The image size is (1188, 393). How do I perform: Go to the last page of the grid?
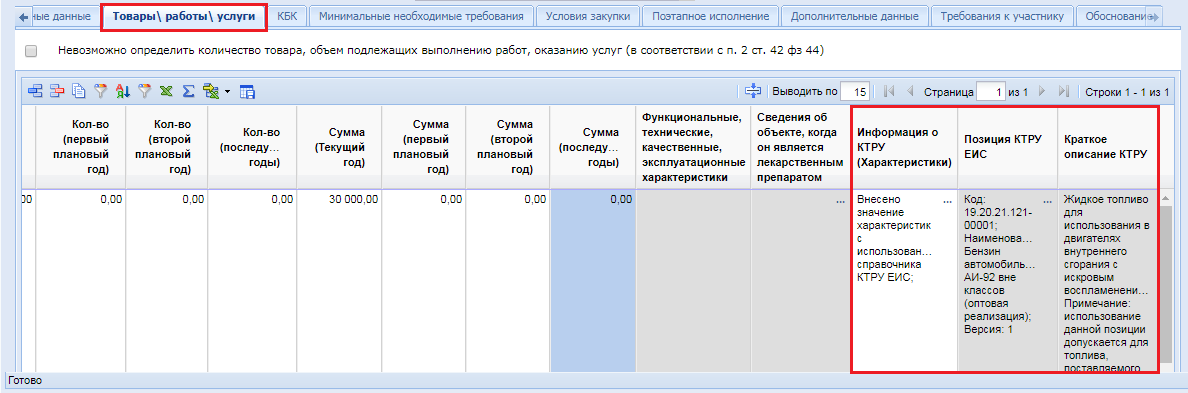(x=1063, y=92)
